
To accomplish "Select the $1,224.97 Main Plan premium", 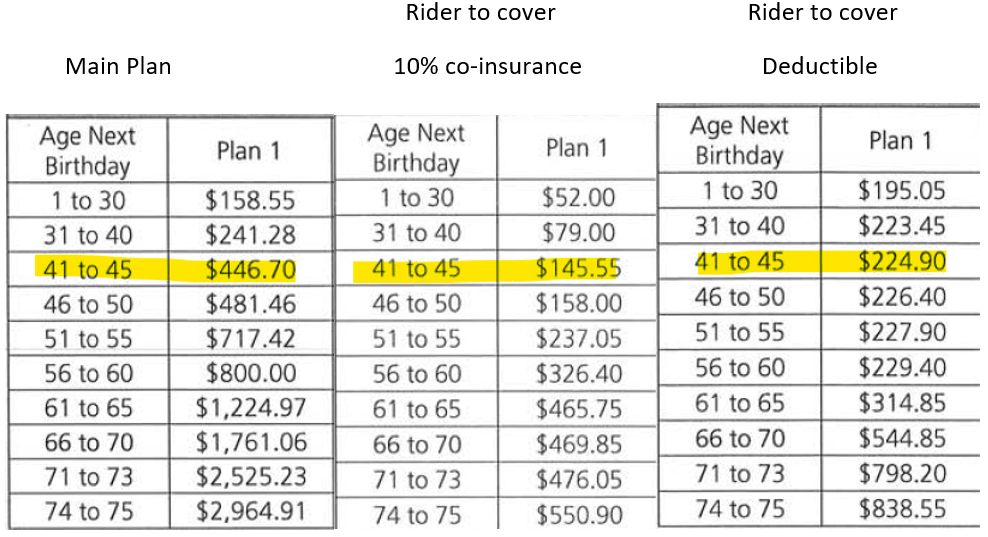I will coord(250,407).
